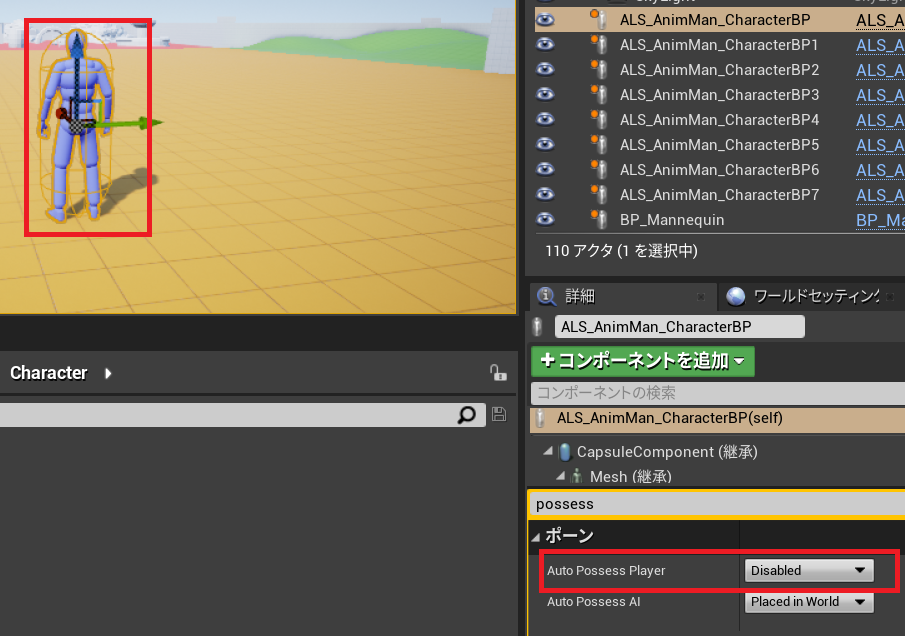905x636 pixels.
Task: Click the Character panel title
Action: coord(48,373)
